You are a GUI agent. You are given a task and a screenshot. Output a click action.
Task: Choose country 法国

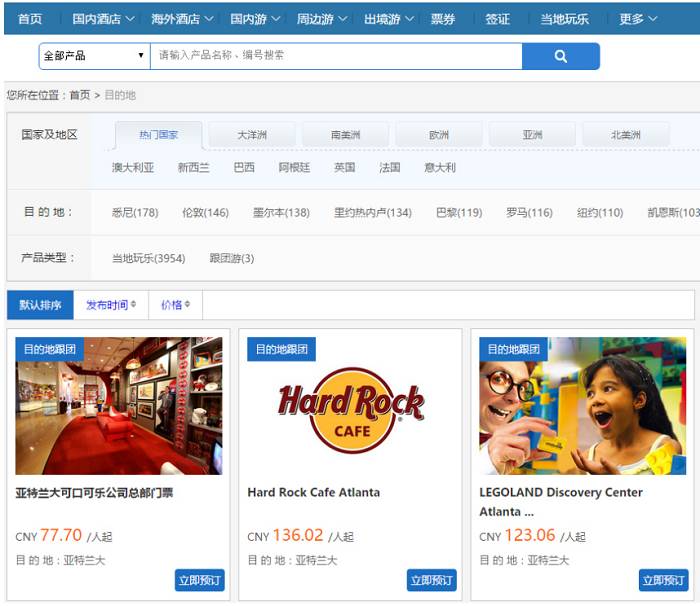390,167
